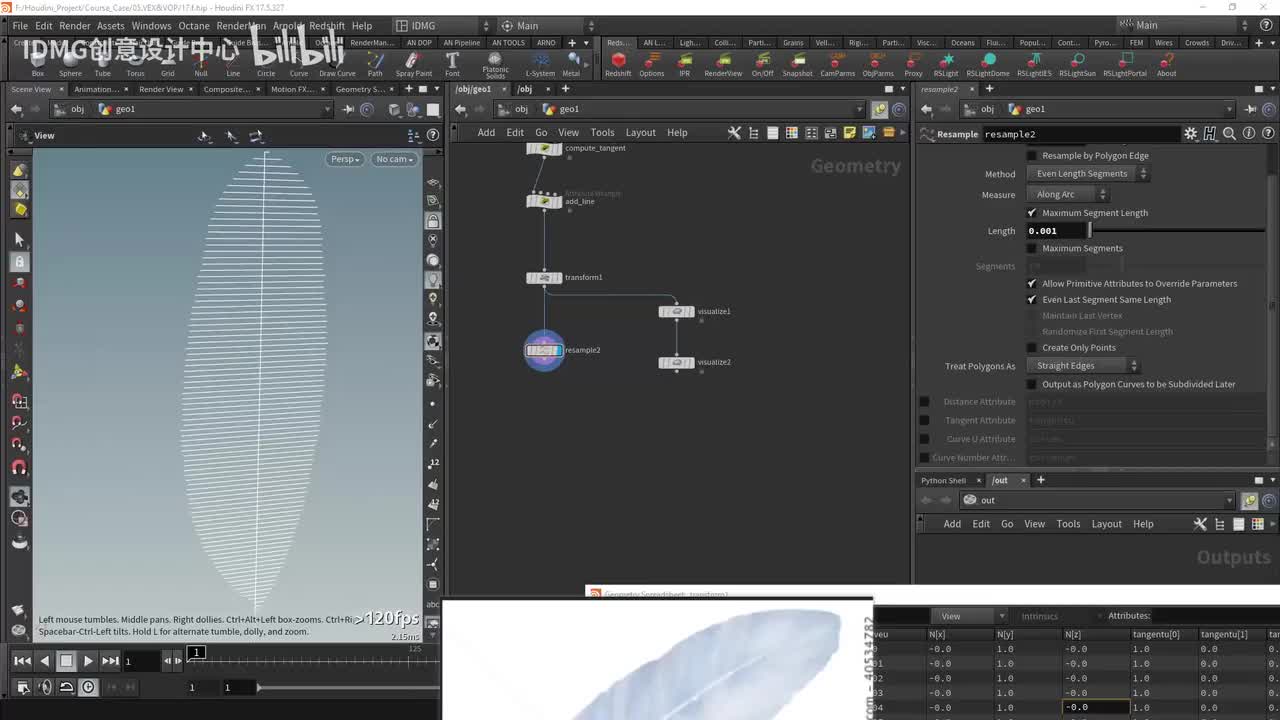
Task: Enable the Tangent Attribute checkbox
Action: [x=924, y=420]
